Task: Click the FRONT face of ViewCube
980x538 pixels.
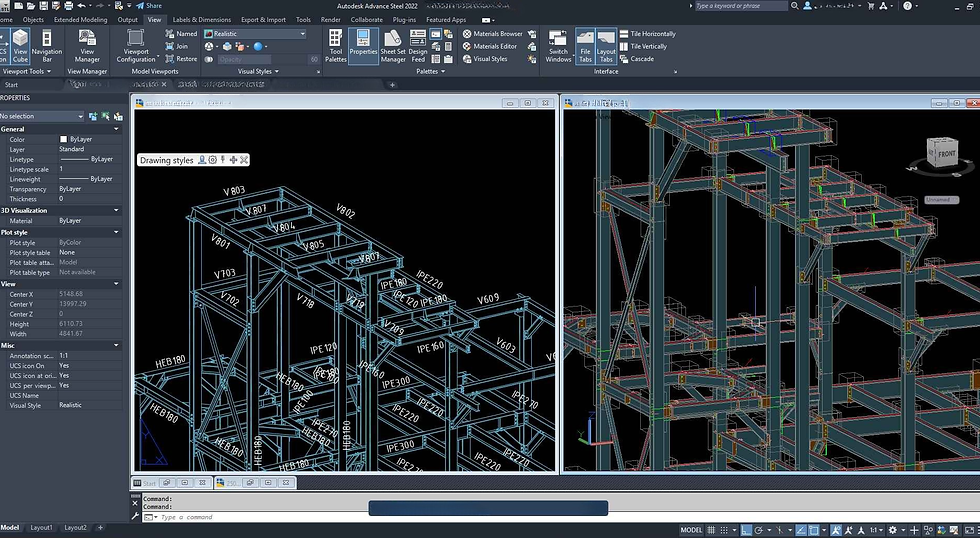Action: click(946, 154)
